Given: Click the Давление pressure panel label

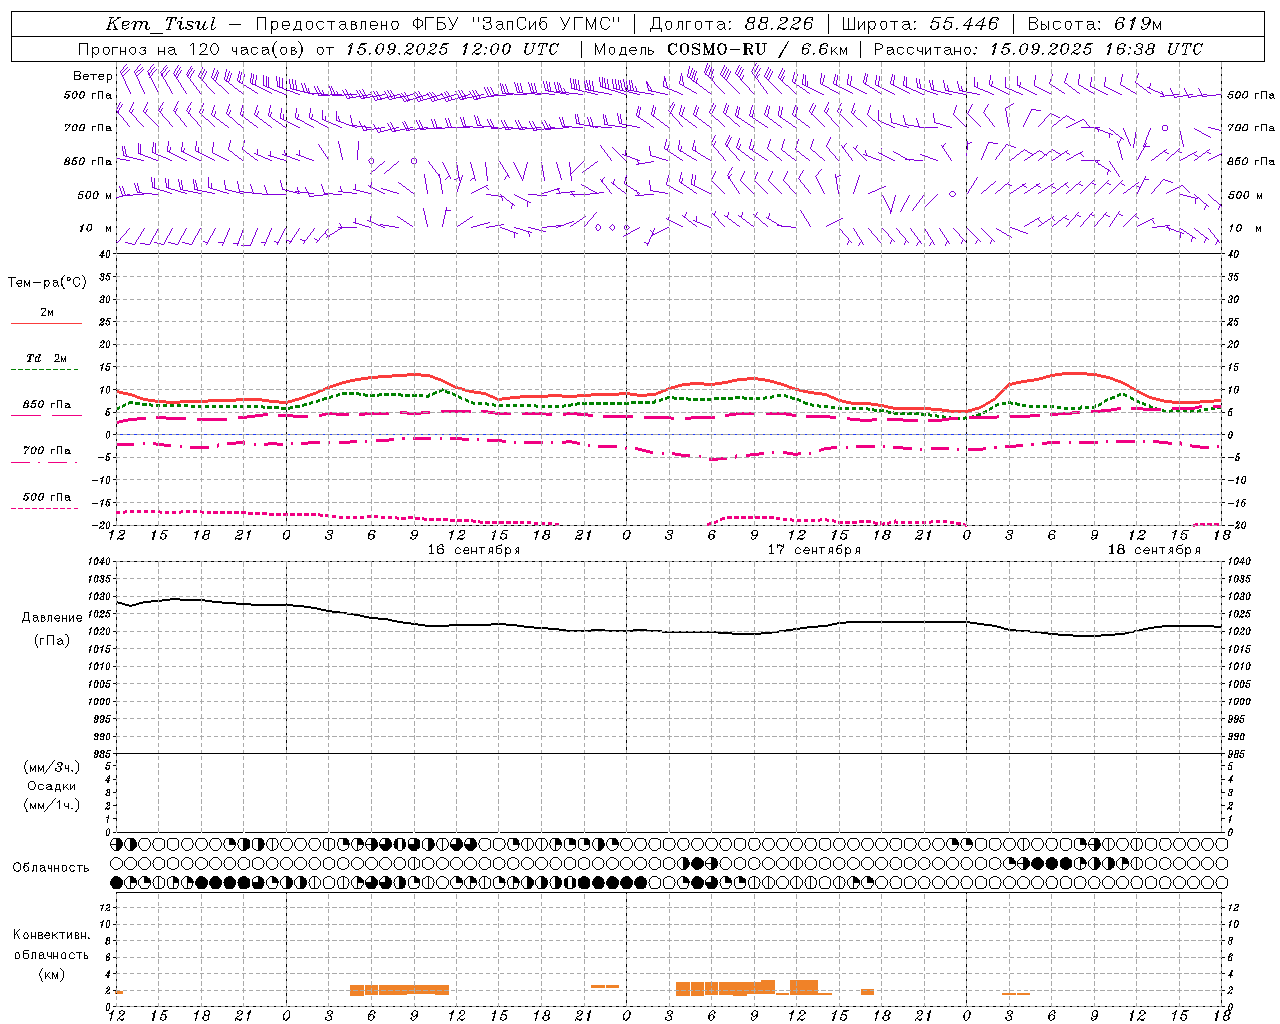Looking at the screenshot, I should coord(52,618).
